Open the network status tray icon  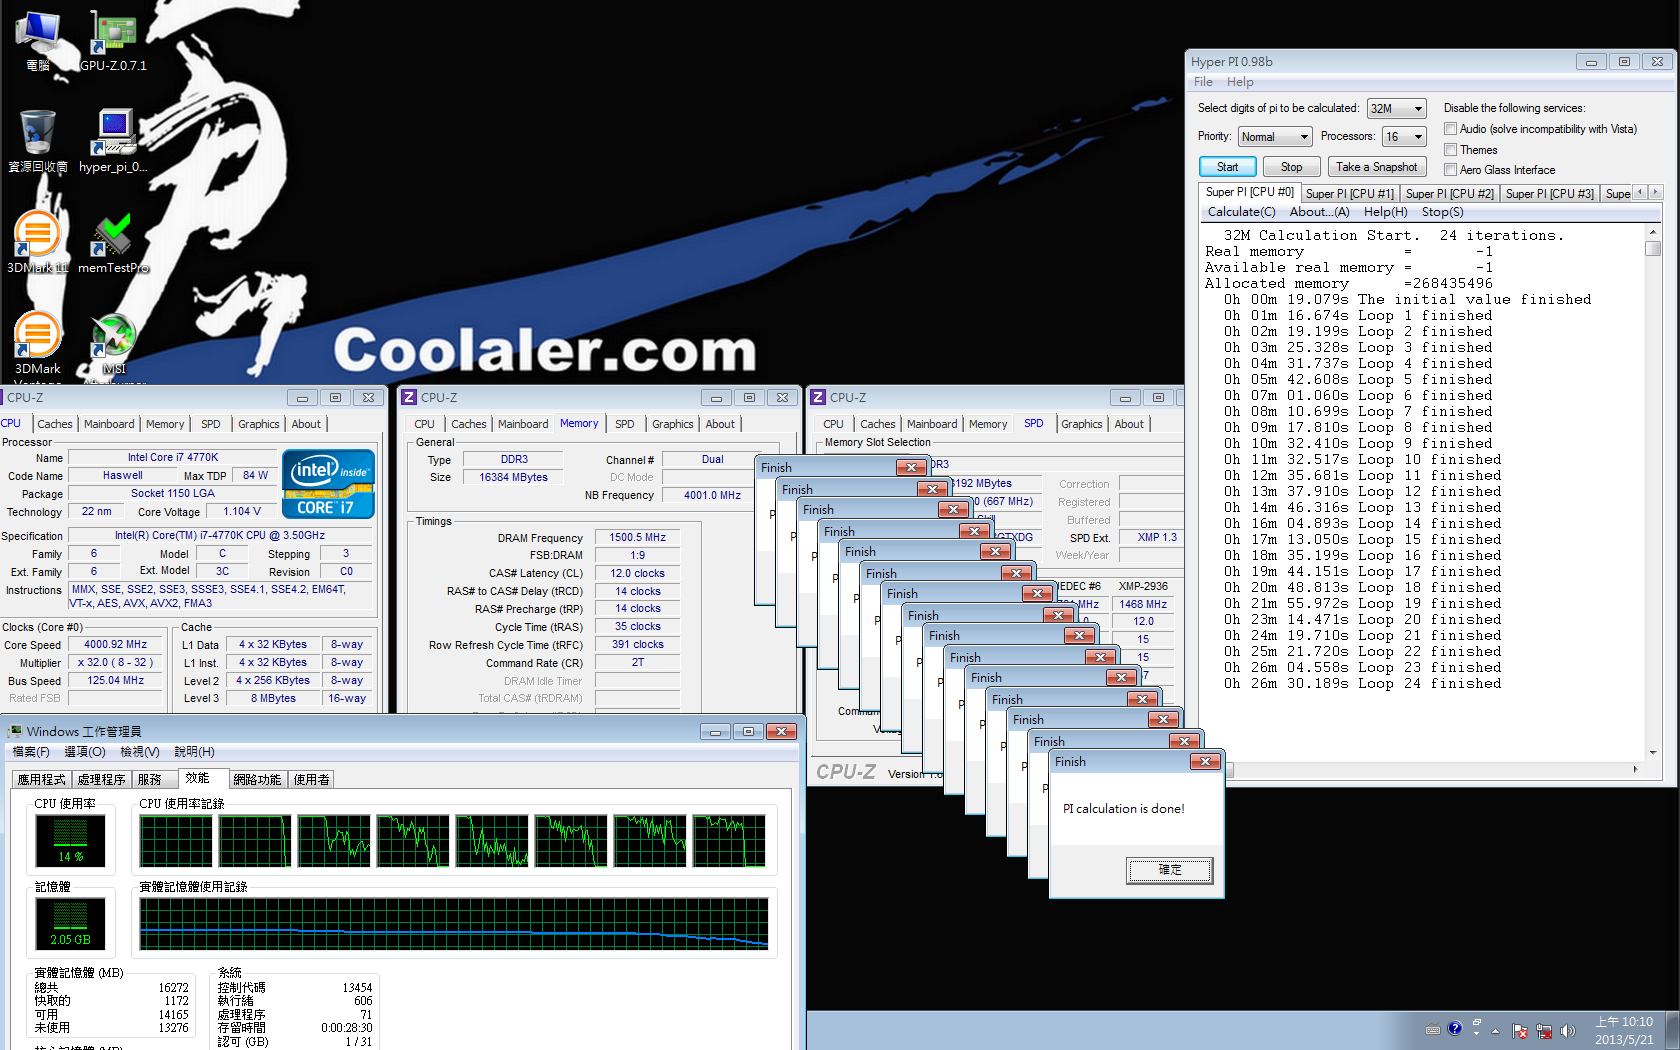tap(1544, 1031)
